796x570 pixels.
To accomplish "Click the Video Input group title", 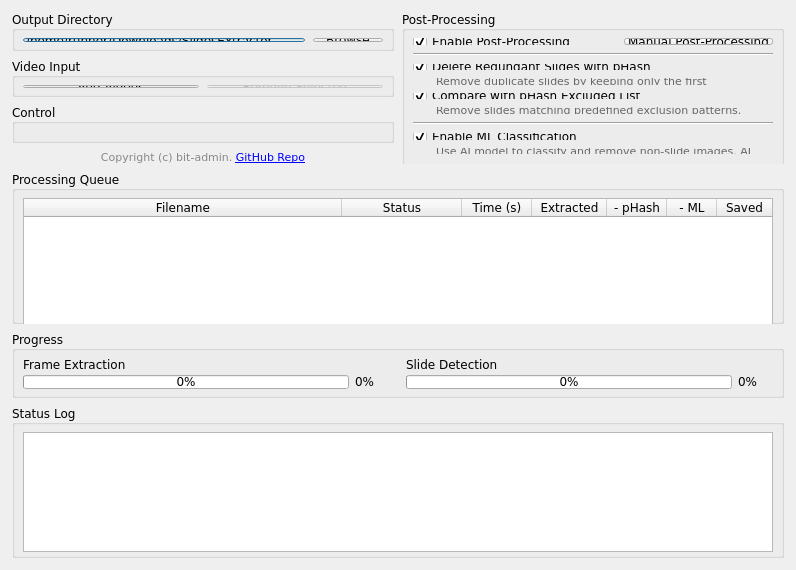I will tap(46, 67).
